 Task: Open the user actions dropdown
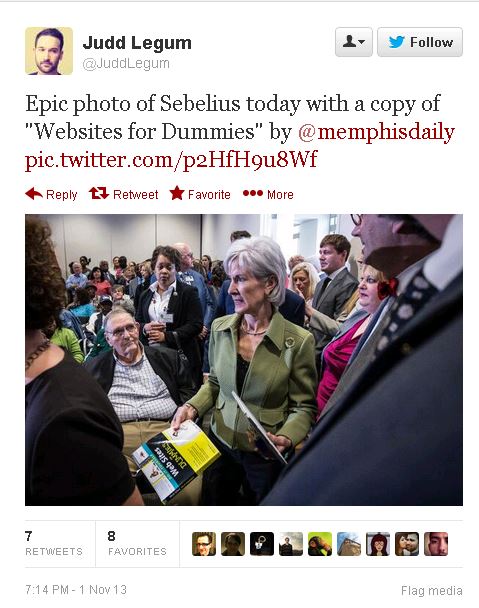click(354, 42)
